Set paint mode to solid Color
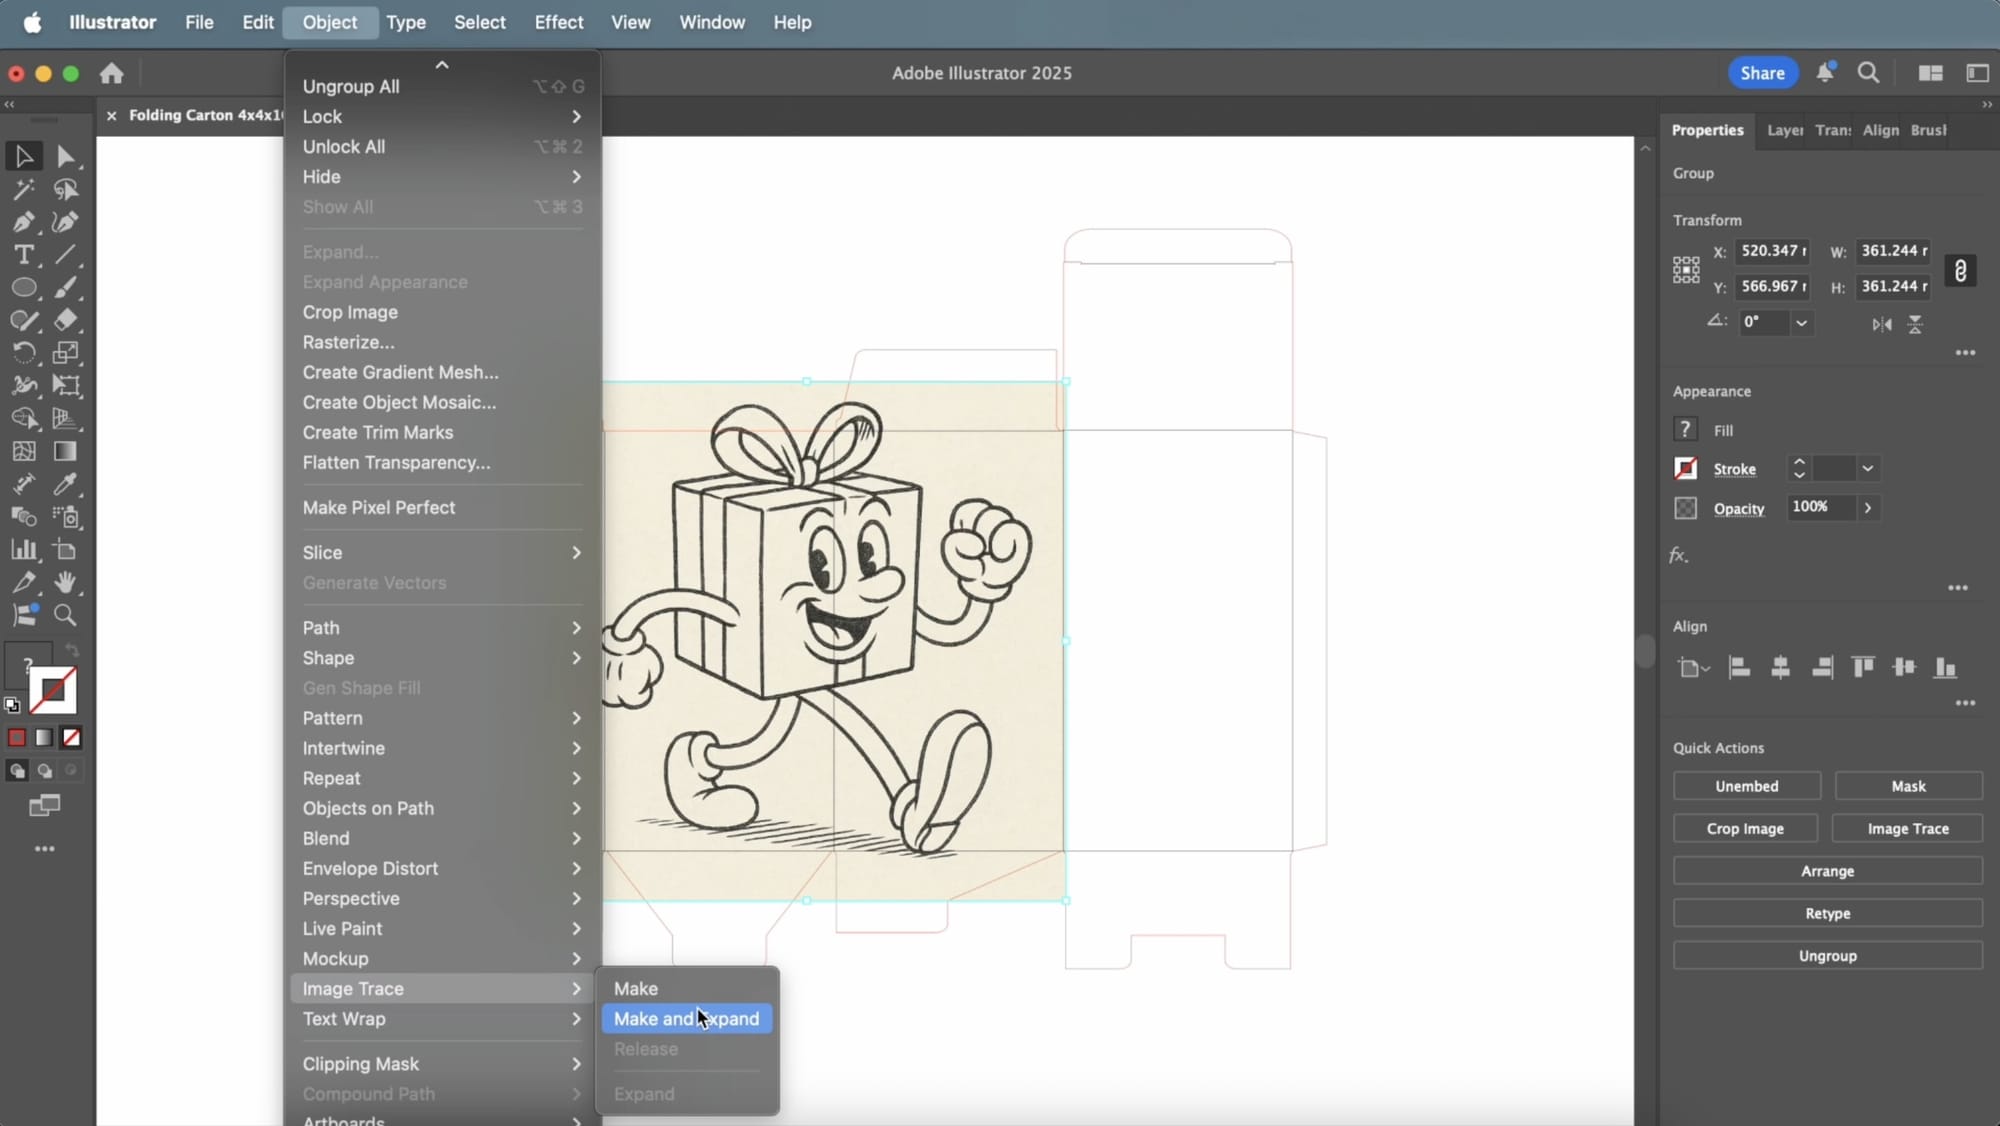This screenshot has height=1126, width=2000. (17, 738)
